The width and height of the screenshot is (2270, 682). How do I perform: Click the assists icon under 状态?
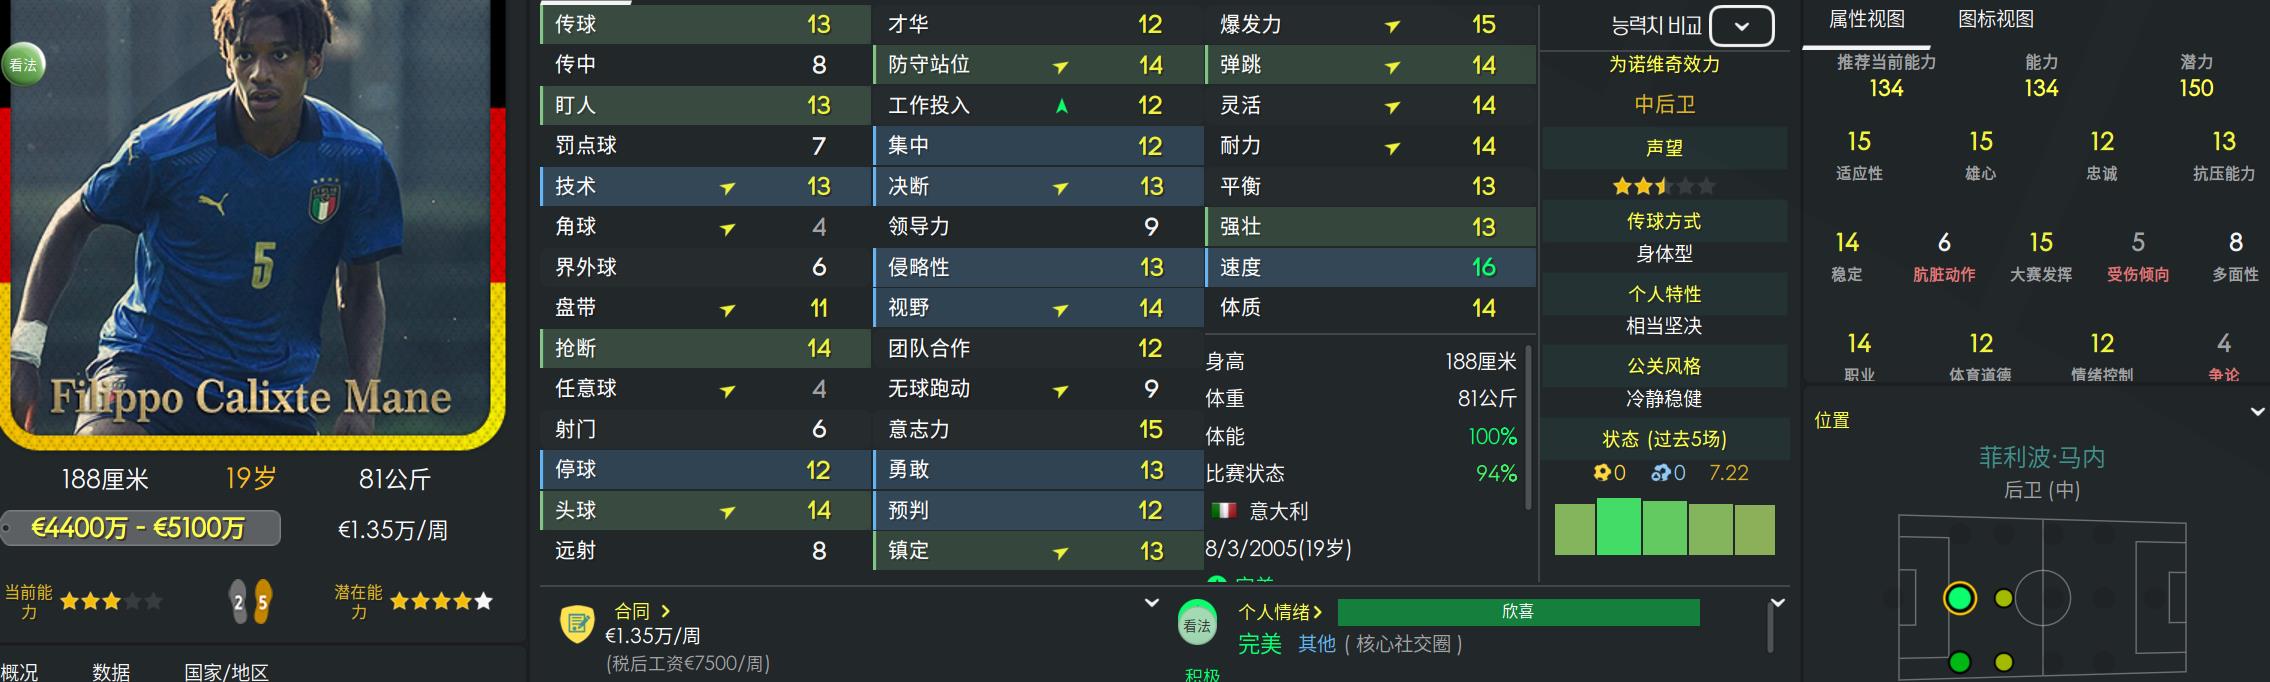click(1660, 472)
